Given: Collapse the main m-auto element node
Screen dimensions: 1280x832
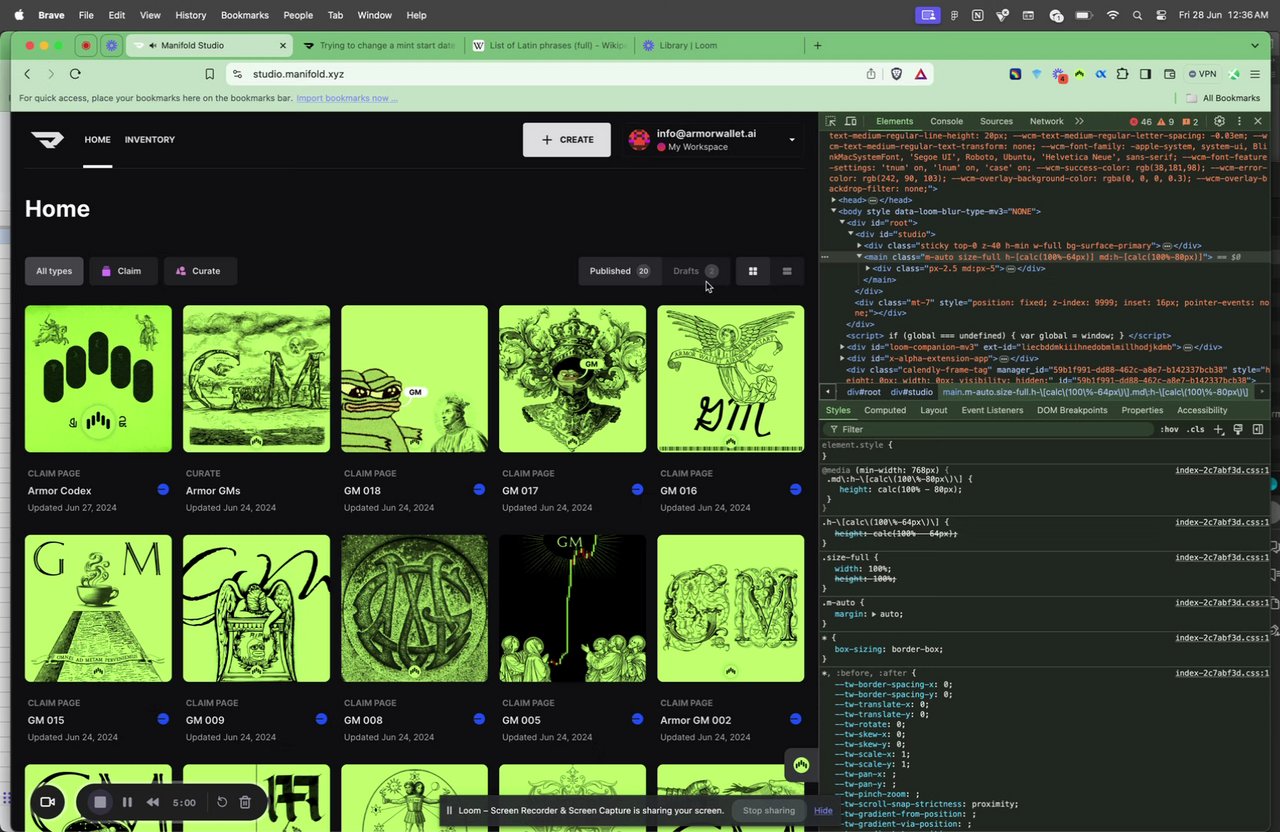Looking at the screenshot, I should pyautogui.click(x=860, y=257).
